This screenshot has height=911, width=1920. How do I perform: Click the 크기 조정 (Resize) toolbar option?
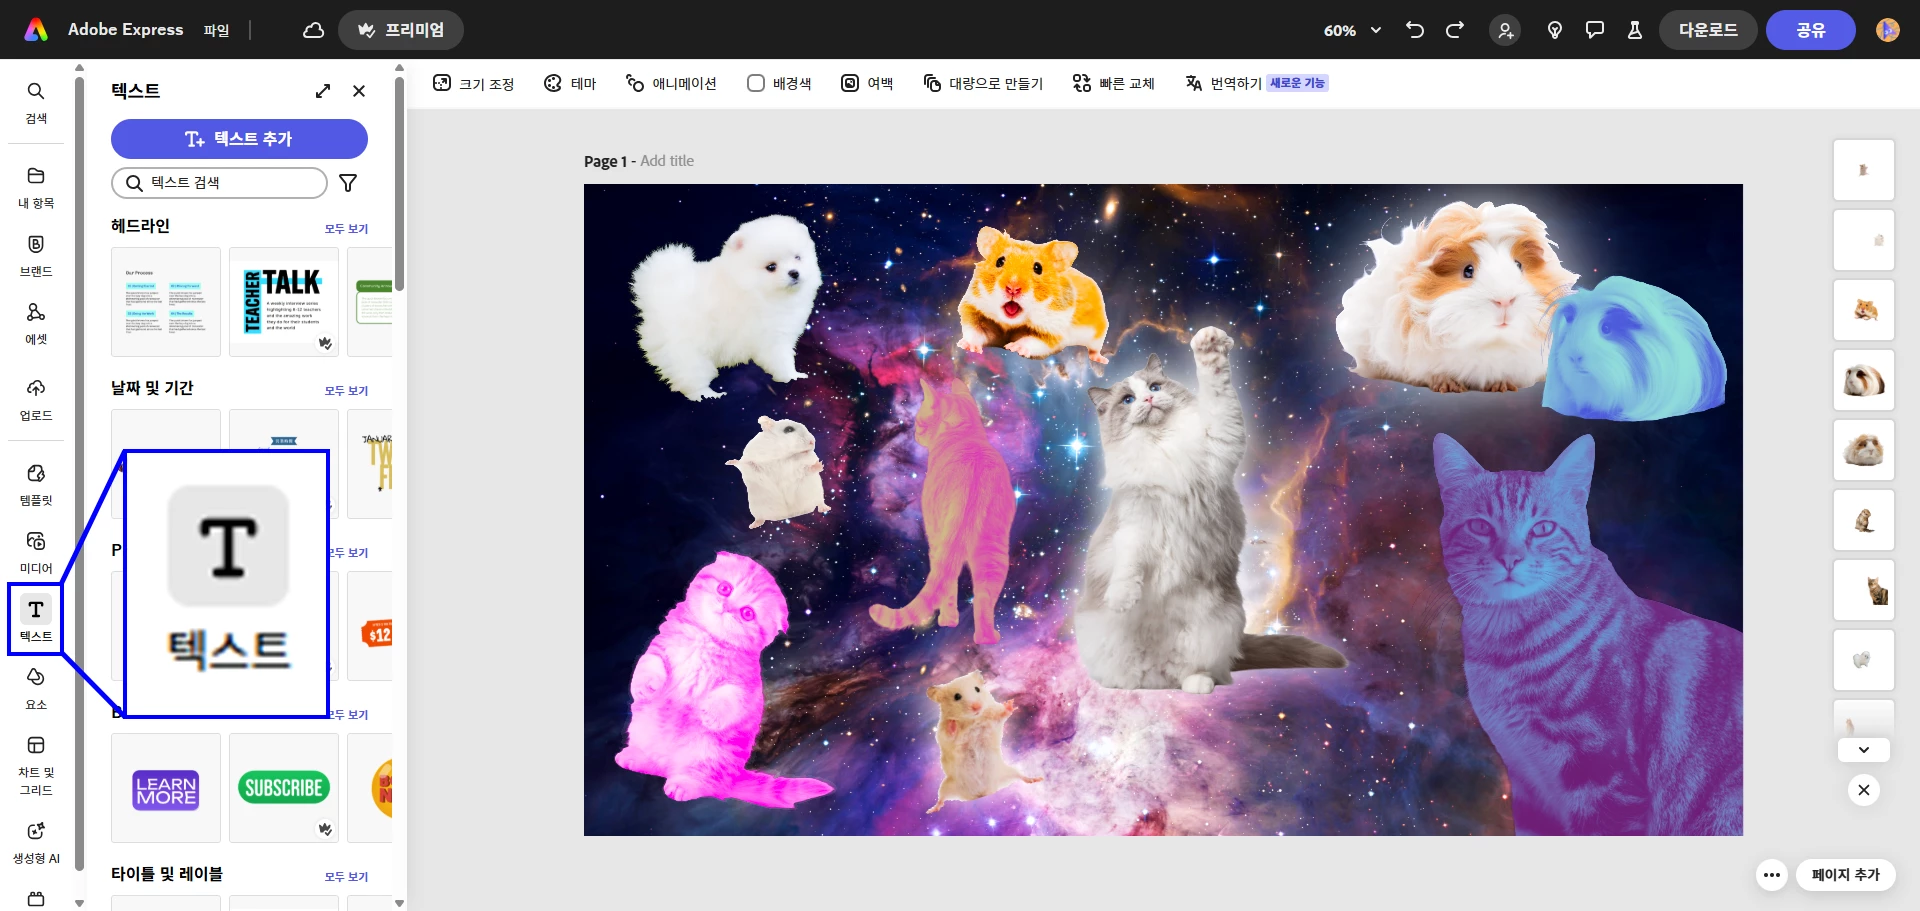474,84
